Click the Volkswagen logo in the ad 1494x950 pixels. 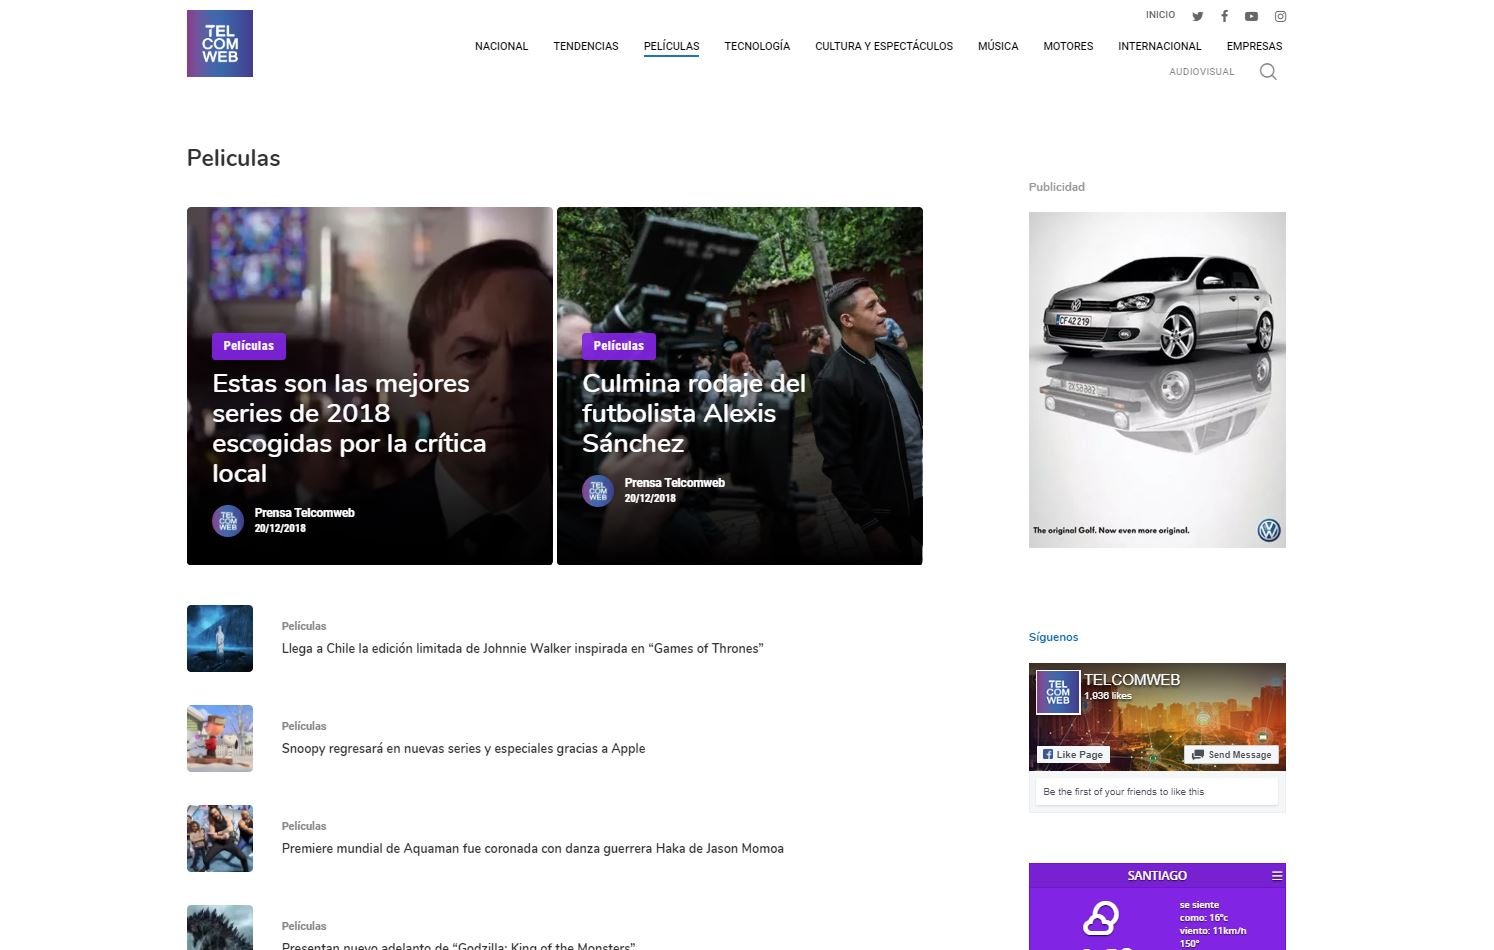pos(1269,530)
